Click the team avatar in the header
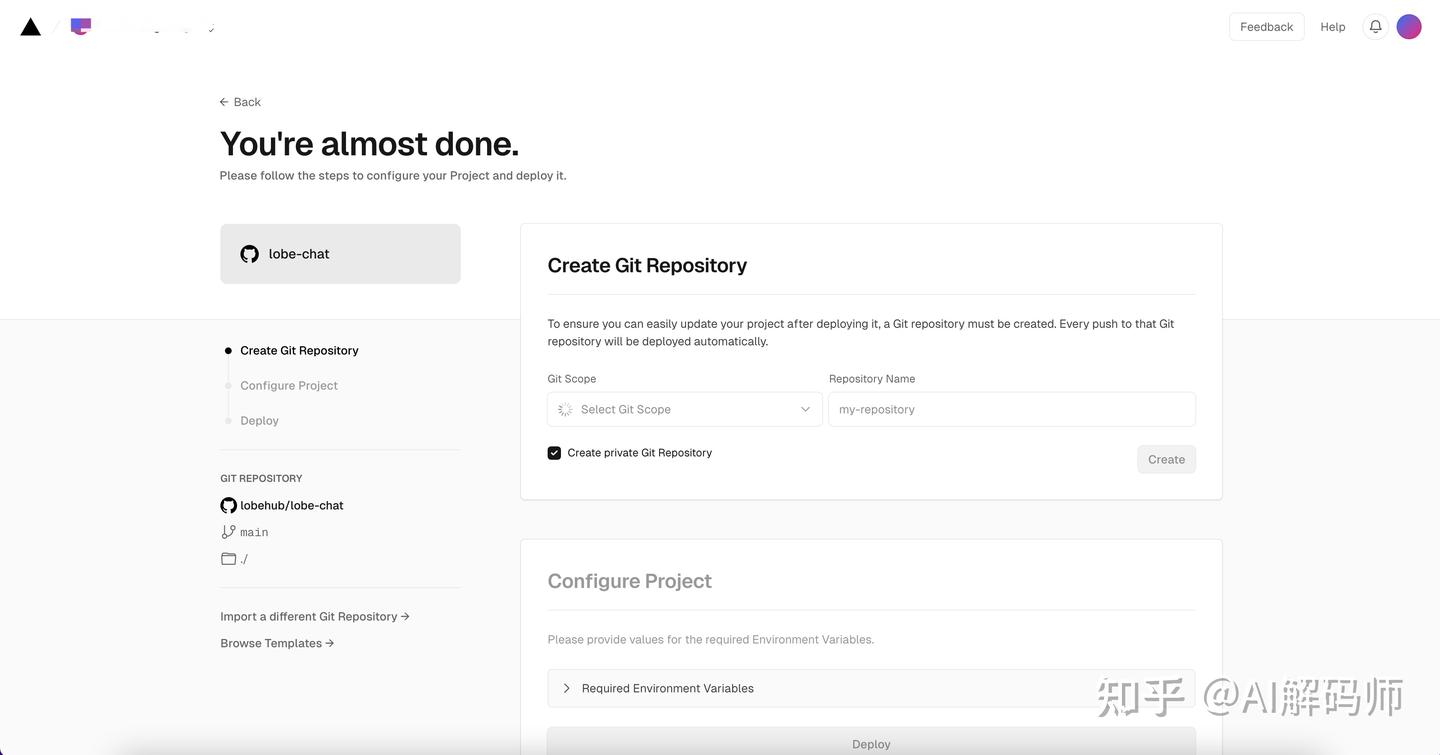1440x755 pixels. pyautogui.click(x=81, y=27)
